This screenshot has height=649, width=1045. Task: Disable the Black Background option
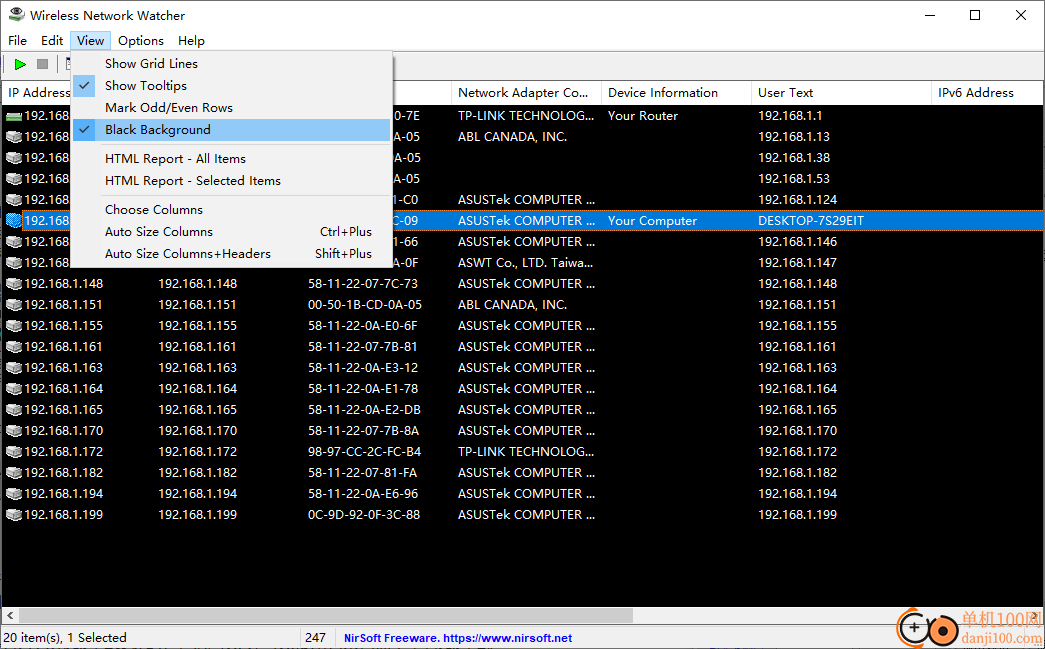(231, 130)
